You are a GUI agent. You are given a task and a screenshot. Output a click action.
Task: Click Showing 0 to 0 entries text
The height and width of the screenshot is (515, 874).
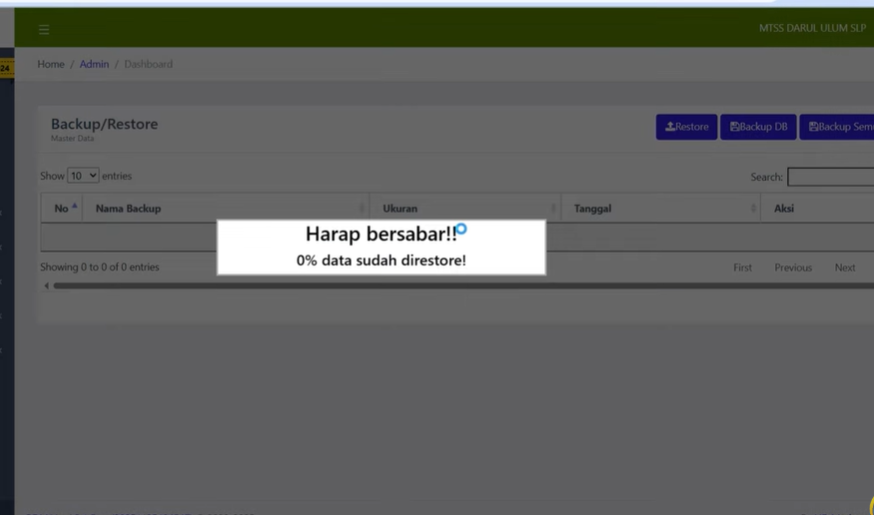click(100, 267)
